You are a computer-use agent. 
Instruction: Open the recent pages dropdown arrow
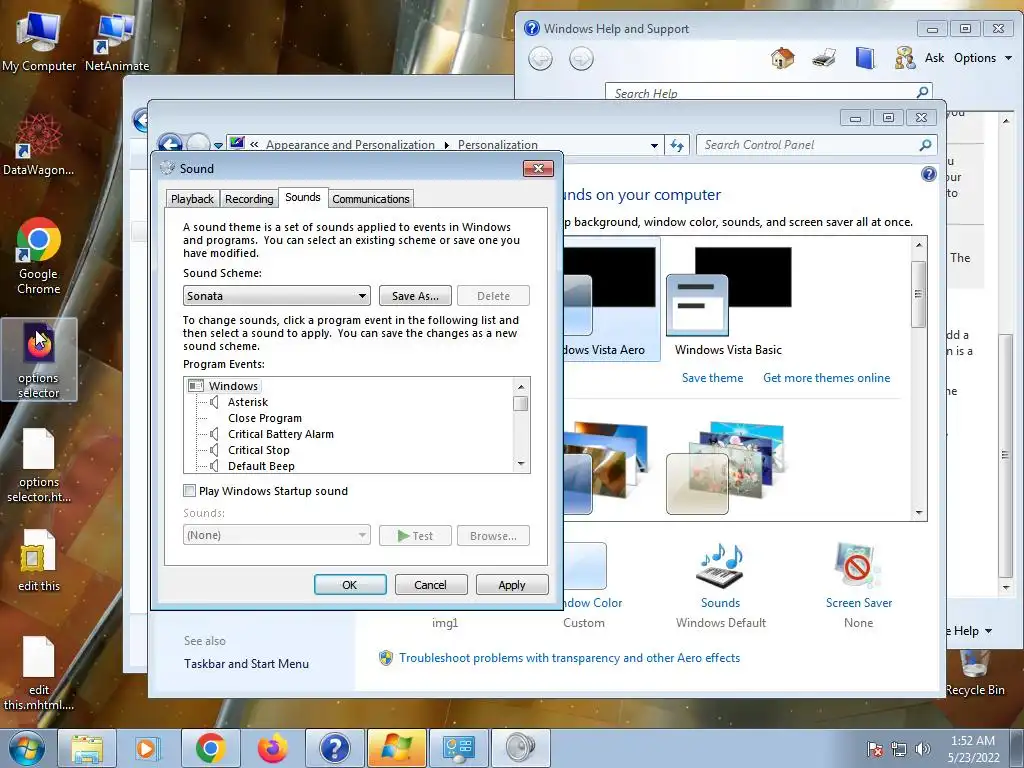click(x=218, y=146)
